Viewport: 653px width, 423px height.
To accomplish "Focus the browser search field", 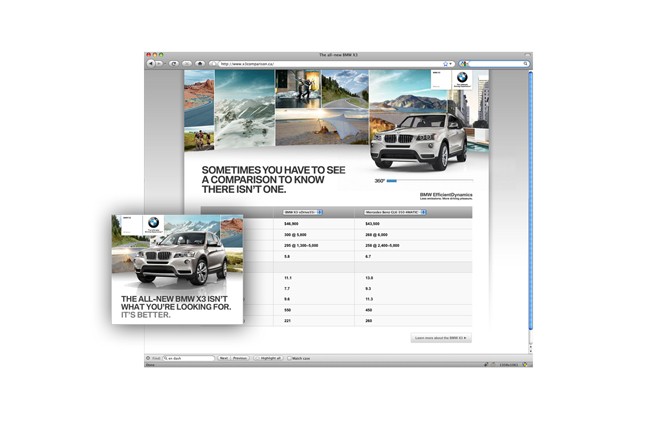I will click(x=496, y=64).
